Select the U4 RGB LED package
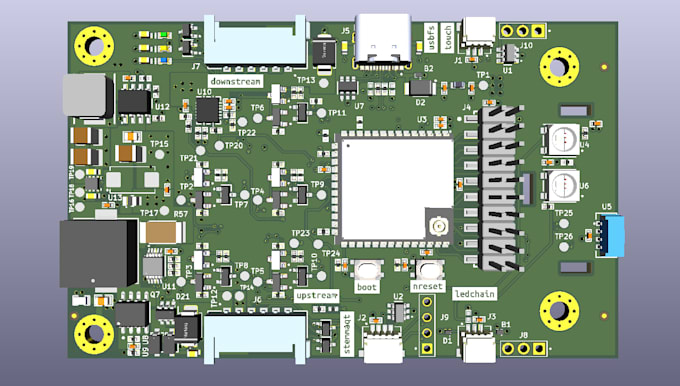The width and height of the screenshot is (680, 386). click(x=562, y=140)
